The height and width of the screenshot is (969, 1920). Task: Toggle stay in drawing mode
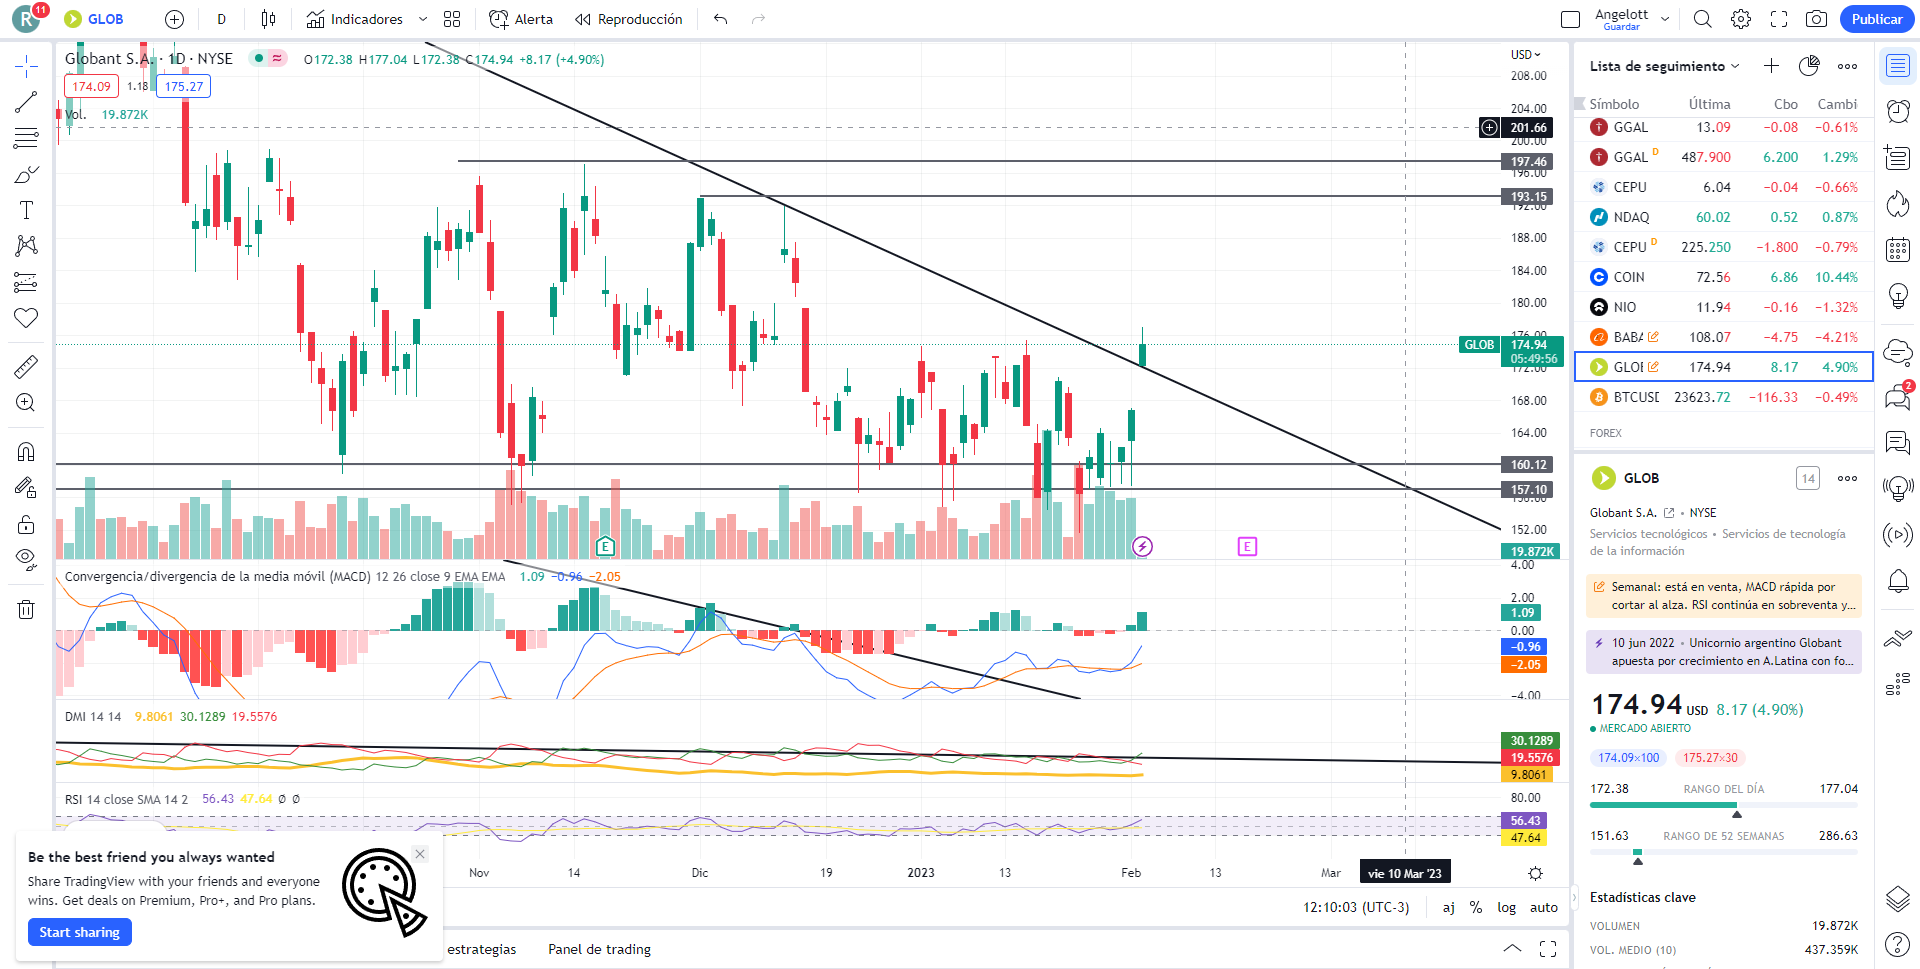coord(26,488)
